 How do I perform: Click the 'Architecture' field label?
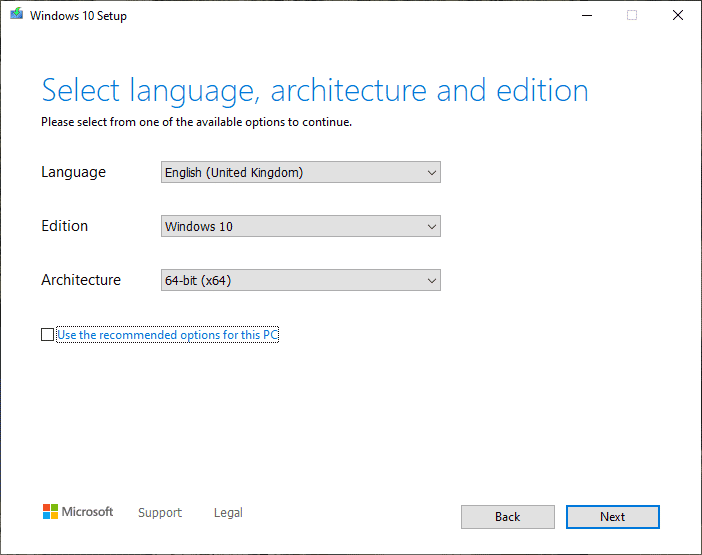81,280
